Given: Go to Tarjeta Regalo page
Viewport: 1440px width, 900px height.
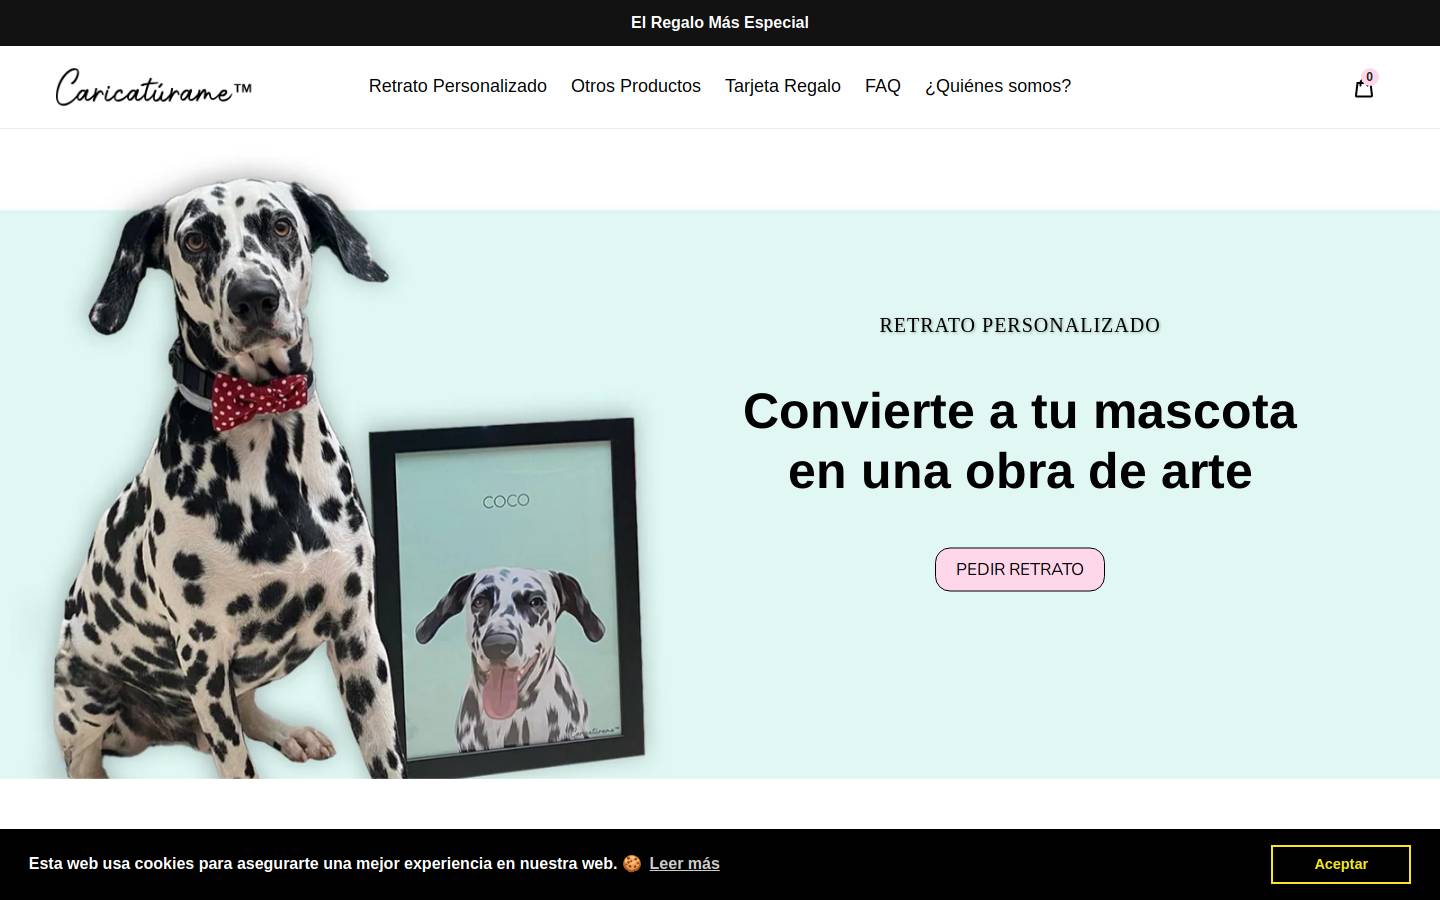Looking at the screenshot, I should click(x=783, y=86).
